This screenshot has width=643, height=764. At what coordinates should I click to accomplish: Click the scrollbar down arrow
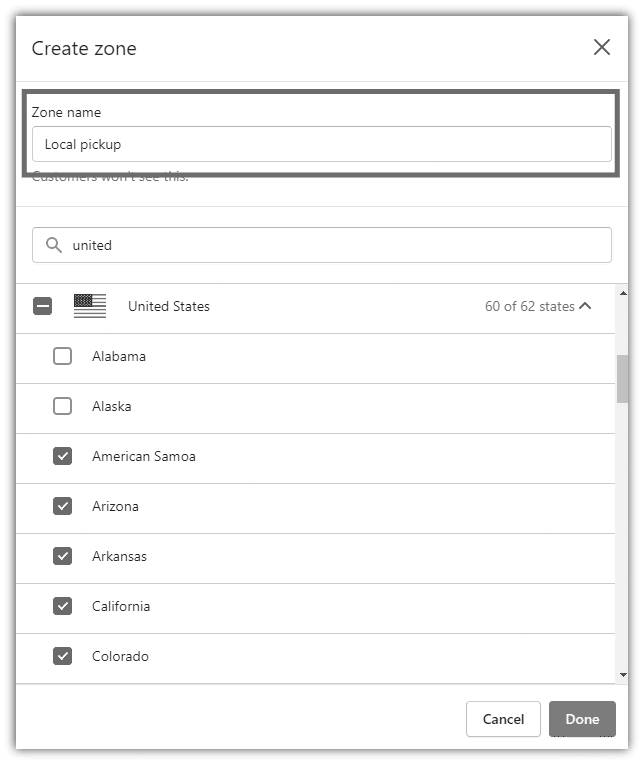(x=623, y=675)
